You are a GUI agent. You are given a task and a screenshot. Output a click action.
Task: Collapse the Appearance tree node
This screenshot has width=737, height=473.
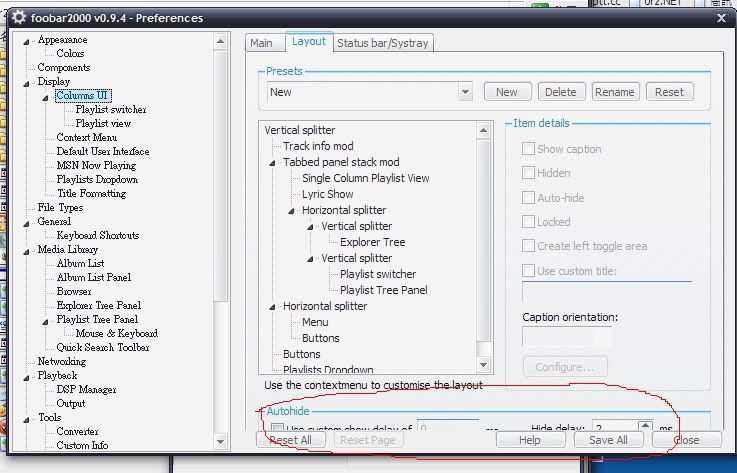coord(26,41)
